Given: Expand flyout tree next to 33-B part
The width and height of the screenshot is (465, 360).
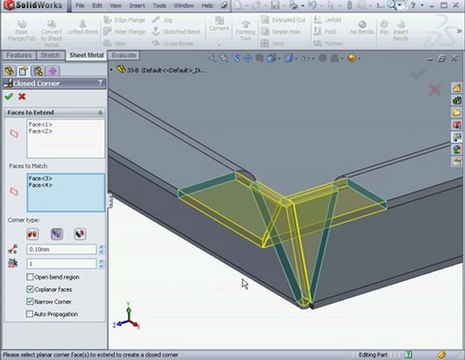Looking at the screenshot, I should 111,70.
